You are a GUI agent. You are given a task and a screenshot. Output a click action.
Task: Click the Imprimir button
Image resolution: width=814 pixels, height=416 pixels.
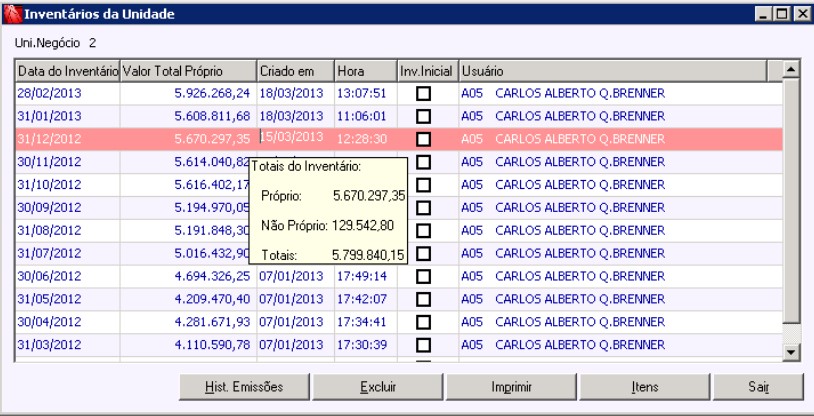click(x=511, y=387)
